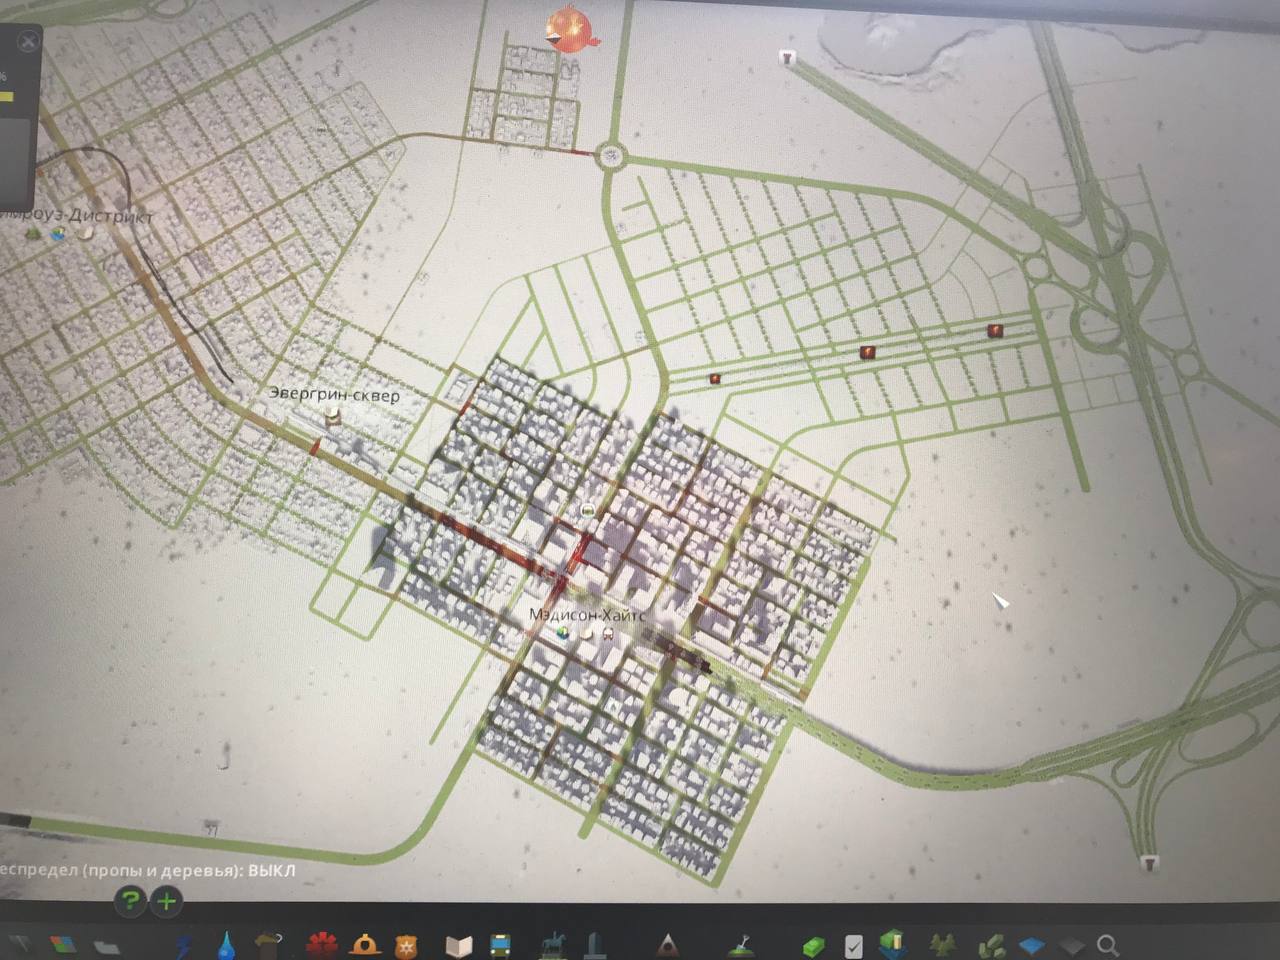This screenshot has width=1280, height=960.
Task: Open the Find It magnifier search
Action: (1107, 945)
